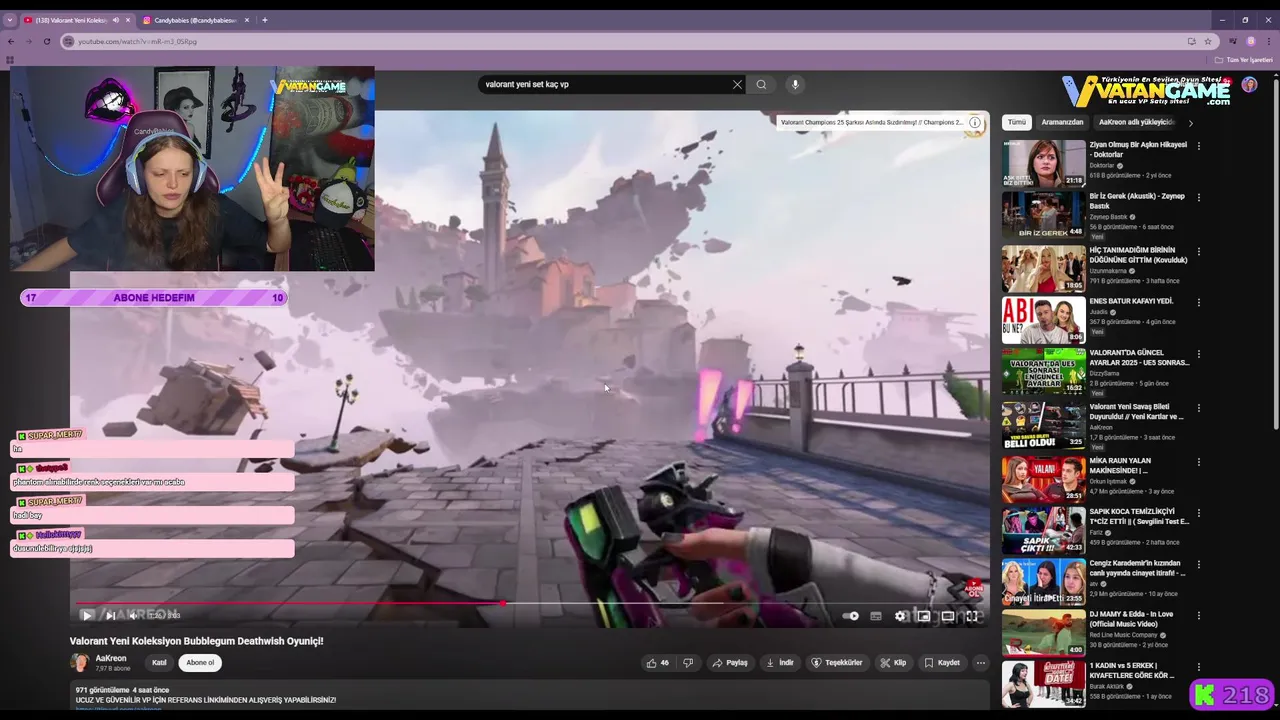
Task: Select the Tümü filter chip
Action: coord(1017,122)
